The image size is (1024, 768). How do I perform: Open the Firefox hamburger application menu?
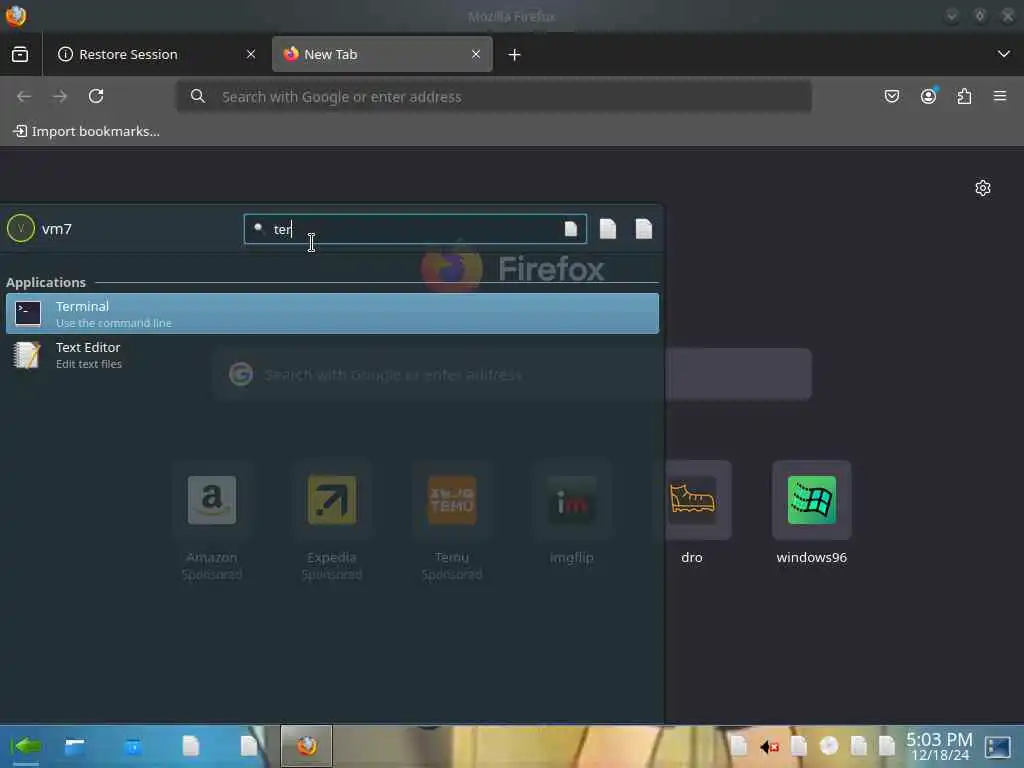point(1000,97)
